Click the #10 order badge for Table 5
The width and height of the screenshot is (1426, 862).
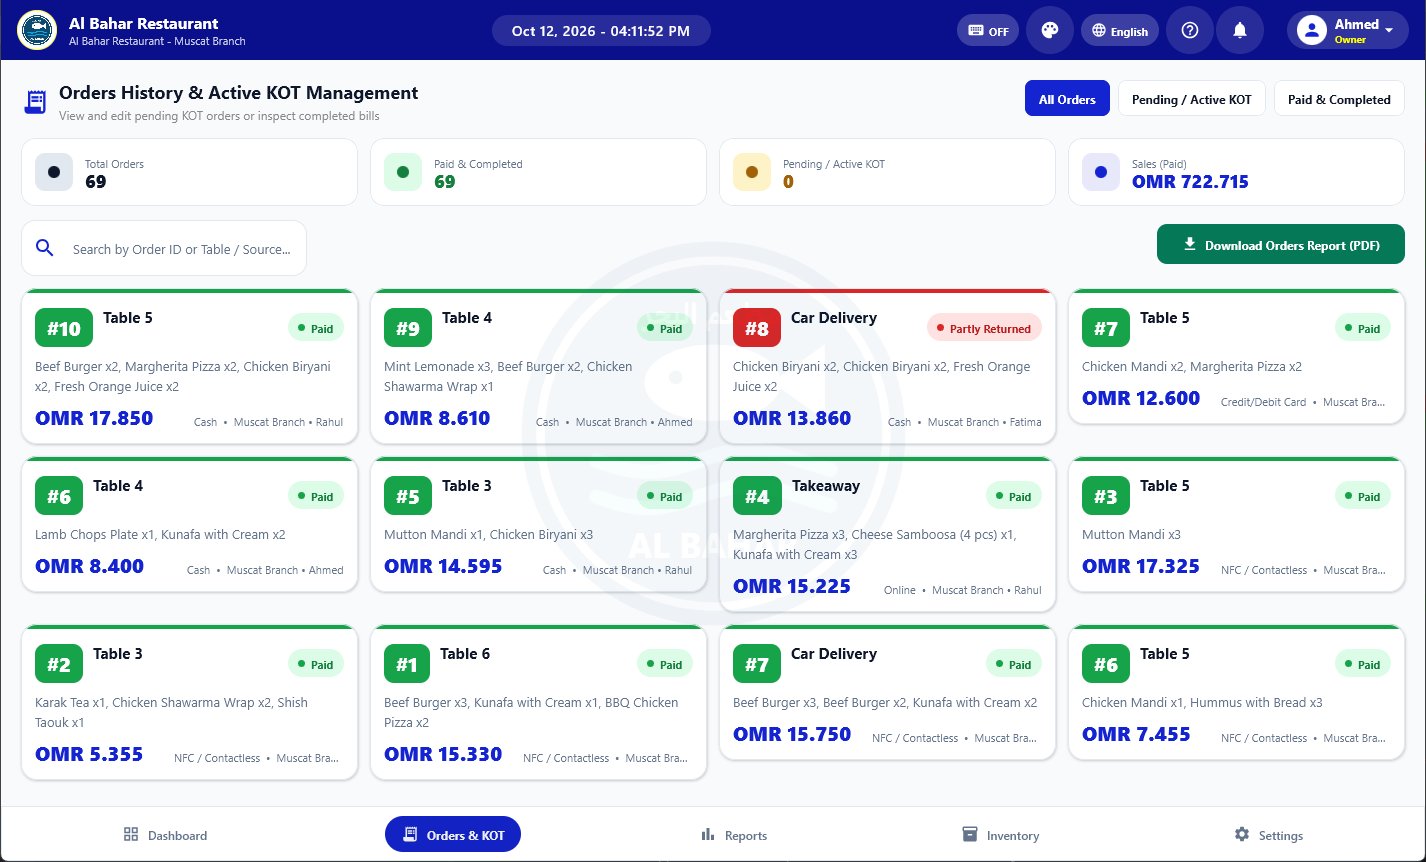(x=64, y=329)
